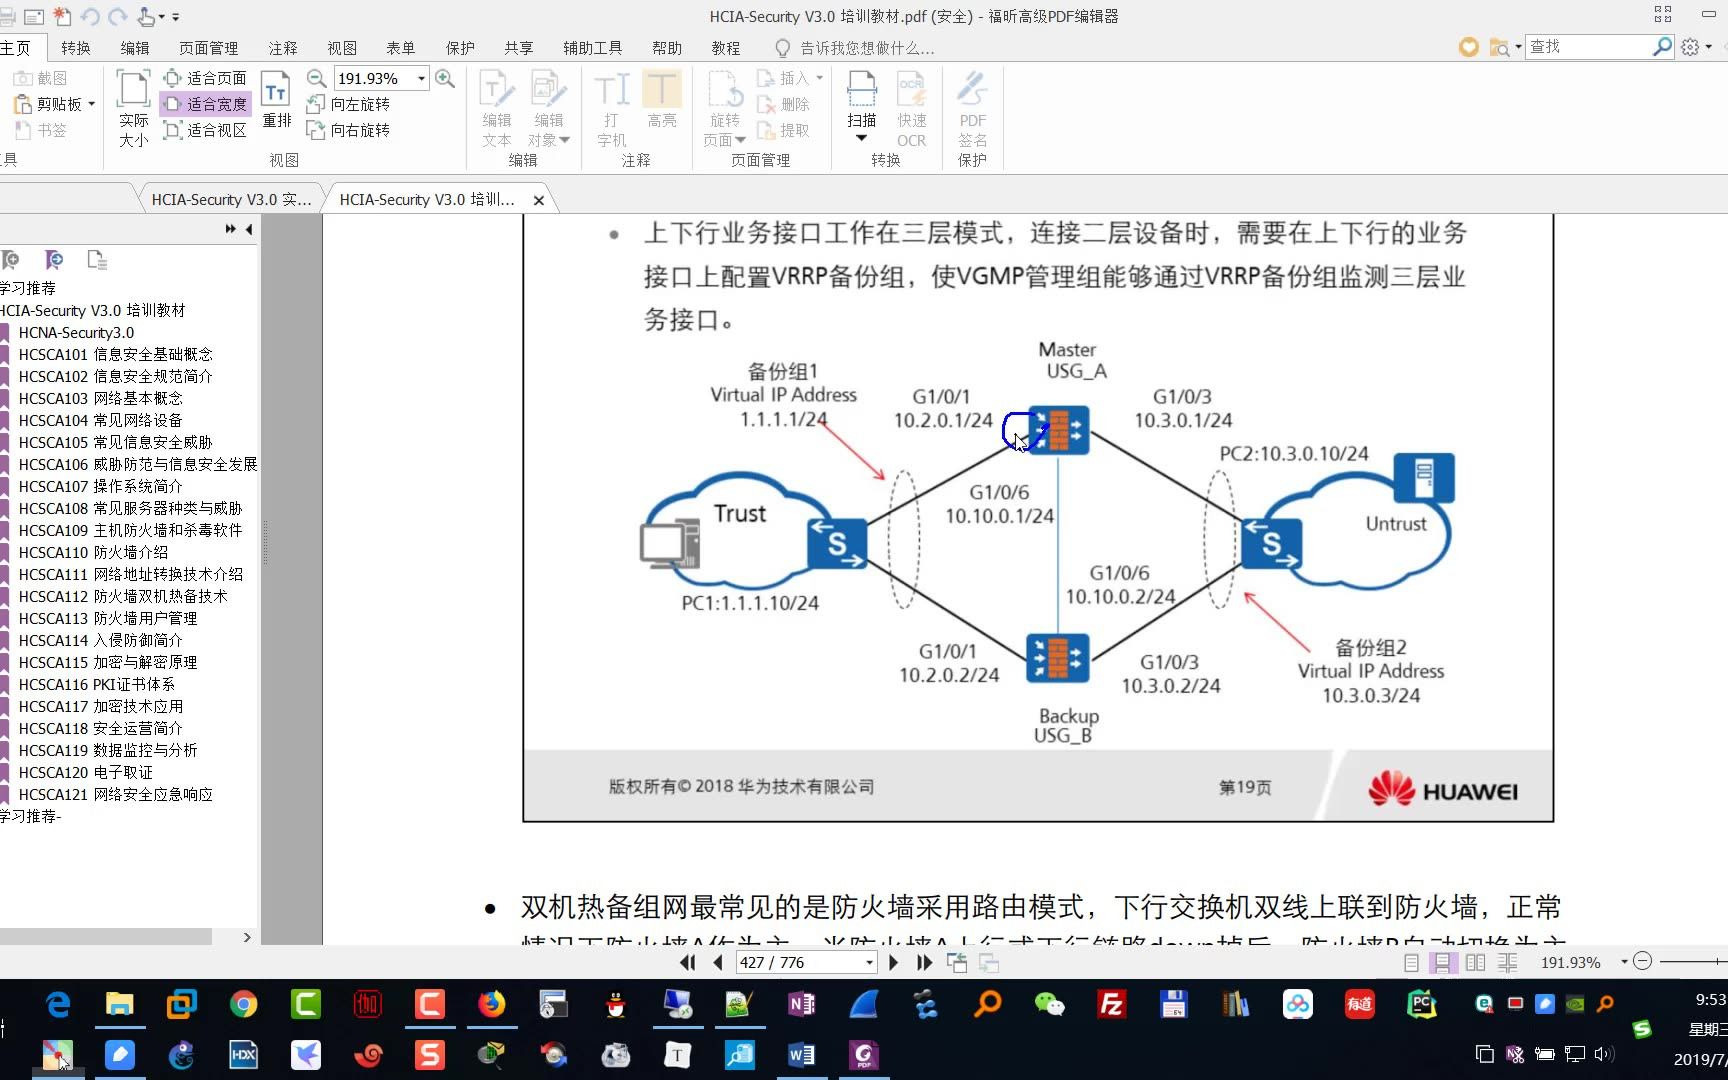Screen dimensions: 1728x1080
Task: Go to last page using the double-right arrow
Action: click(925, 962)
